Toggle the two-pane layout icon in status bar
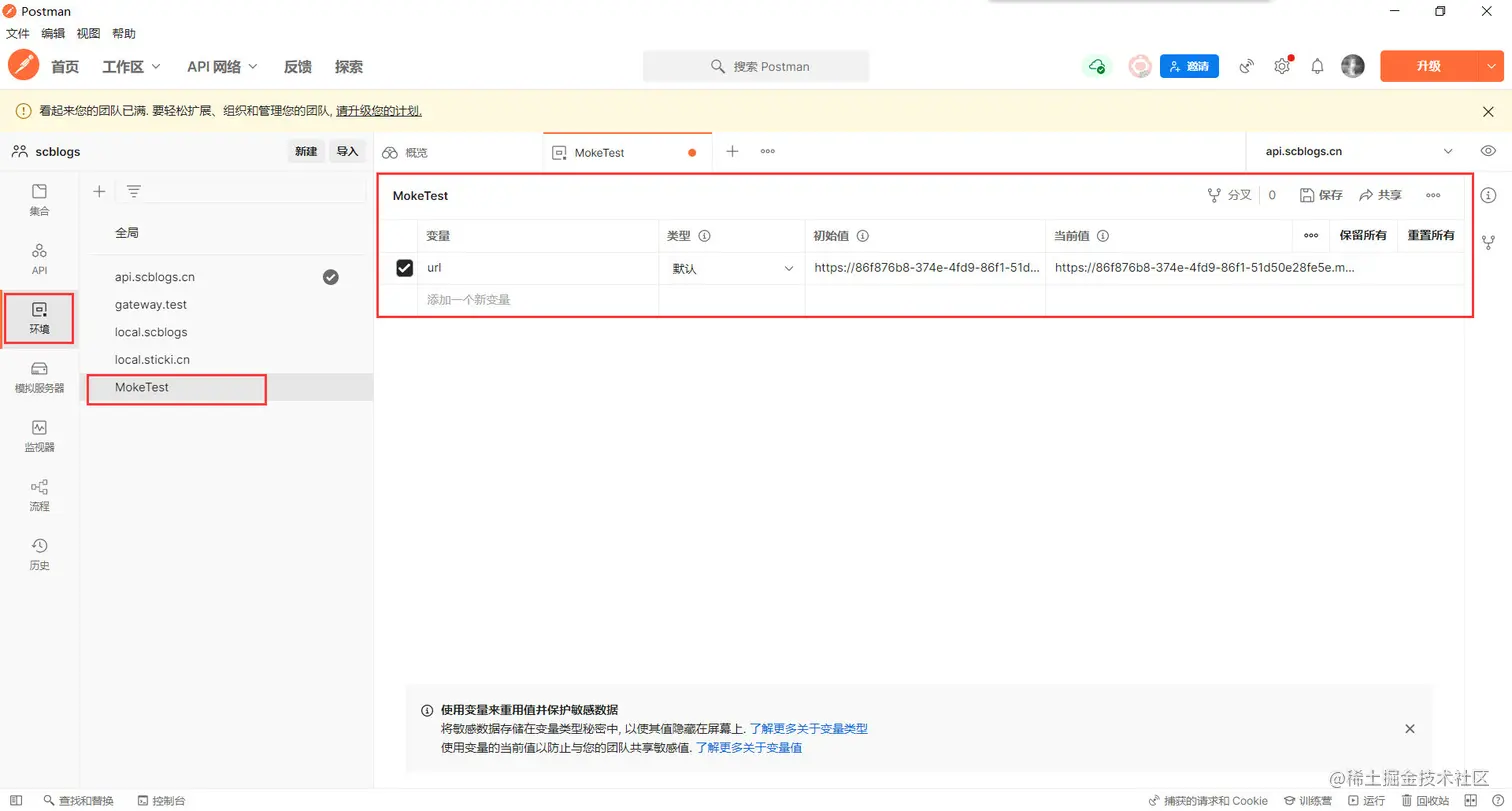Viewport: 1512px width, 811px height. [1469, 800]
